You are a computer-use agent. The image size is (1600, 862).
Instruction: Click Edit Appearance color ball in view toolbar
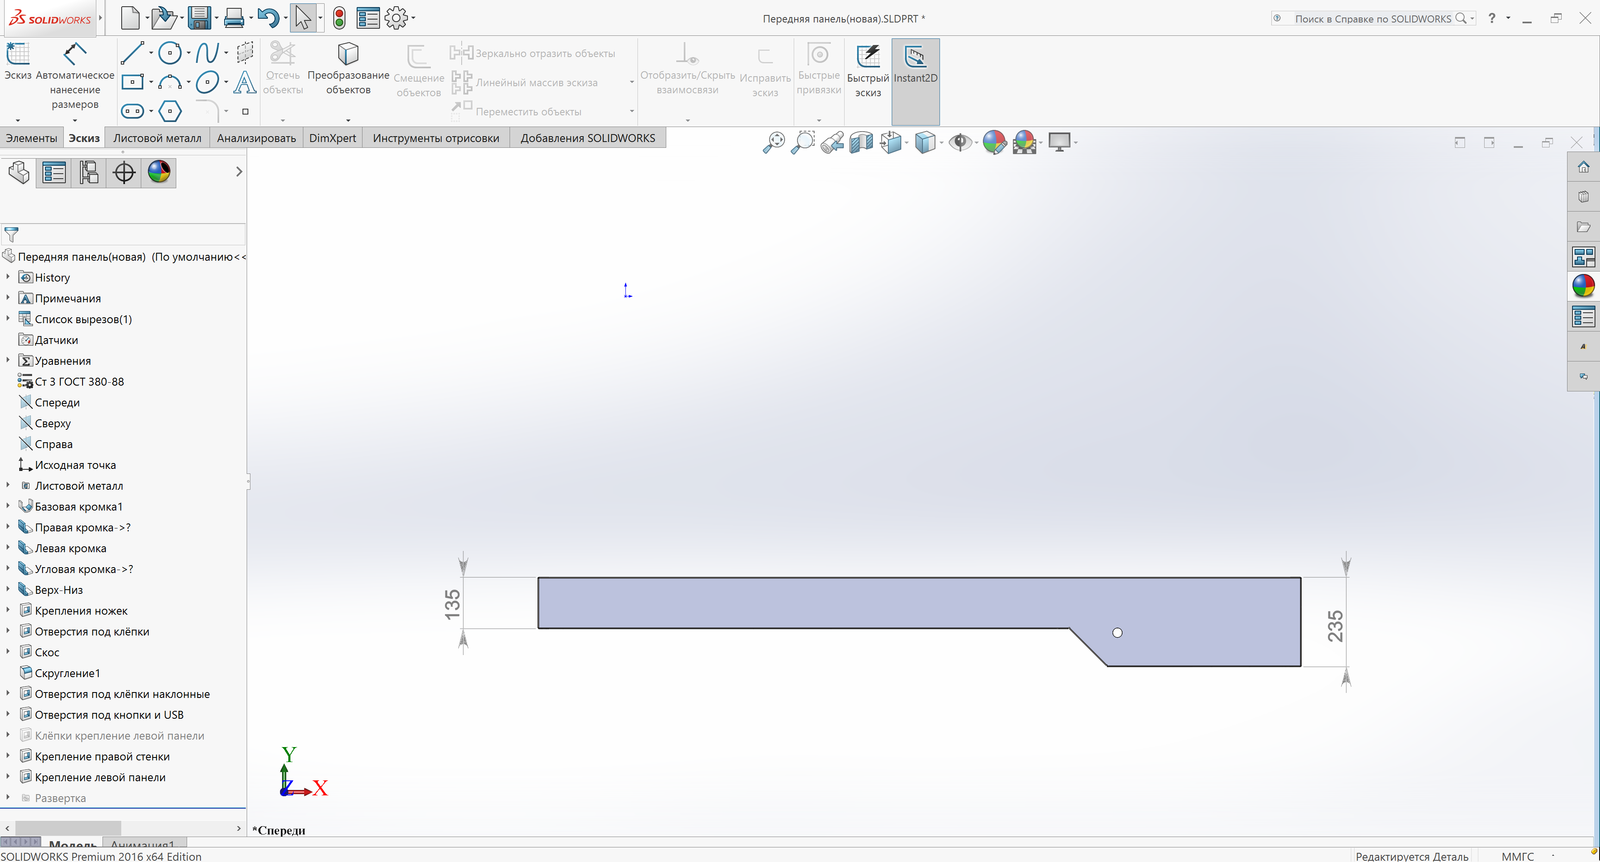(994, 142)
